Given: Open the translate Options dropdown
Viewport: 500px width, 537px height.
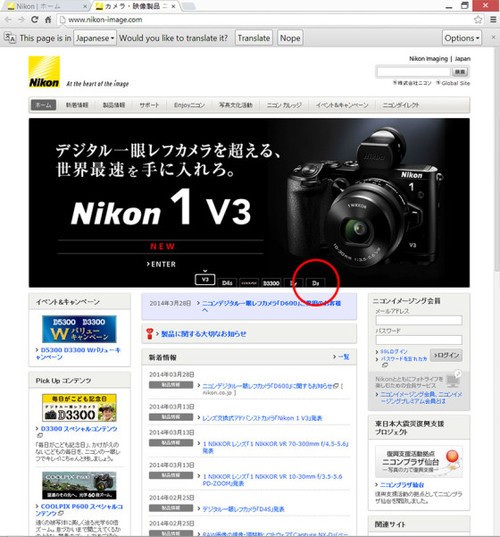Looking at the screenshot, I should 461,38.
